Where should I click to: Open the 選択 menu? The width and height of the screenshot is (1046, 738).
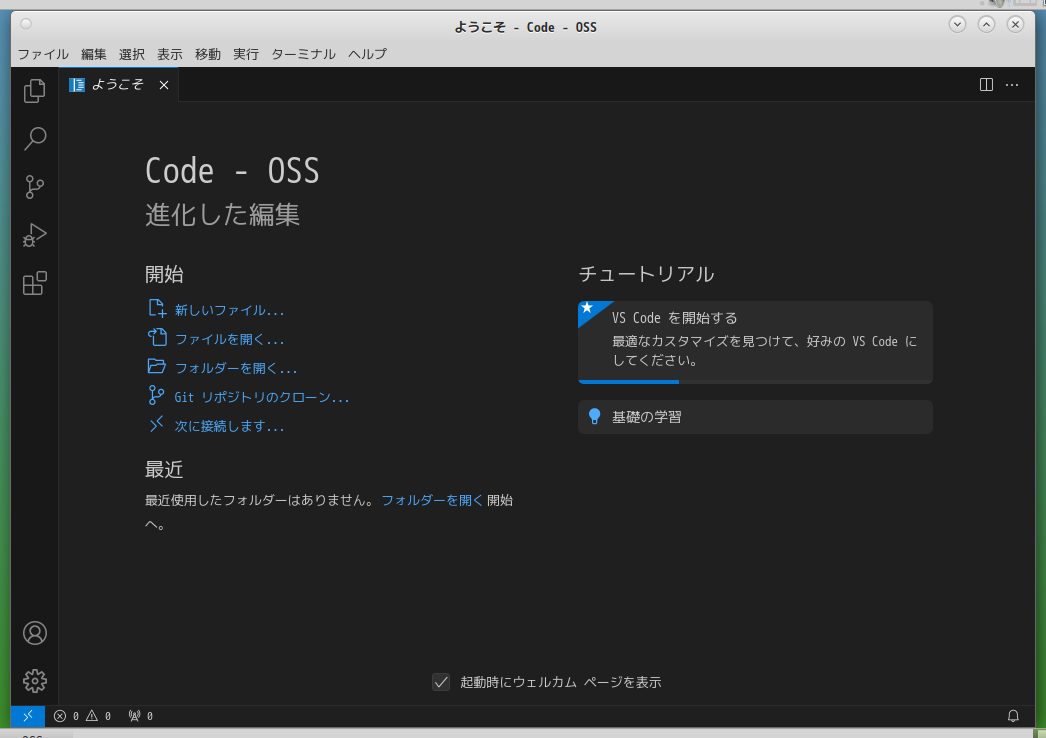coord(131,54)
